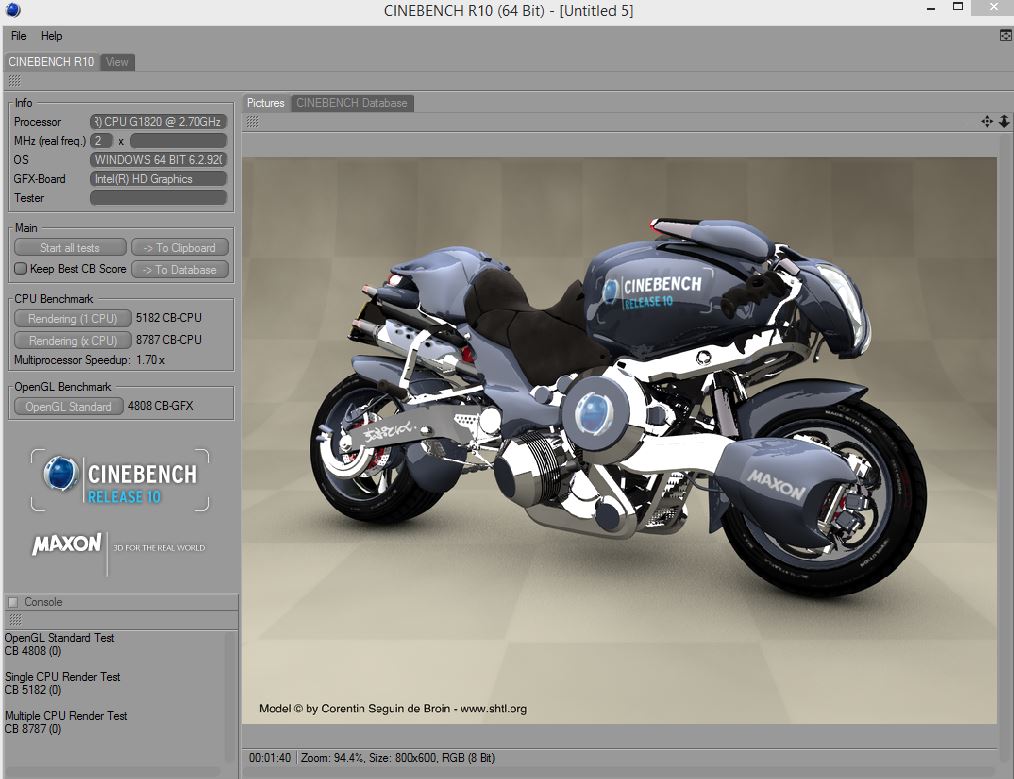Select the pan tool above the render view
Image resolution: width=1014 pixels, height=779 pixels.
pyautogui.click(x=985, y=121)
